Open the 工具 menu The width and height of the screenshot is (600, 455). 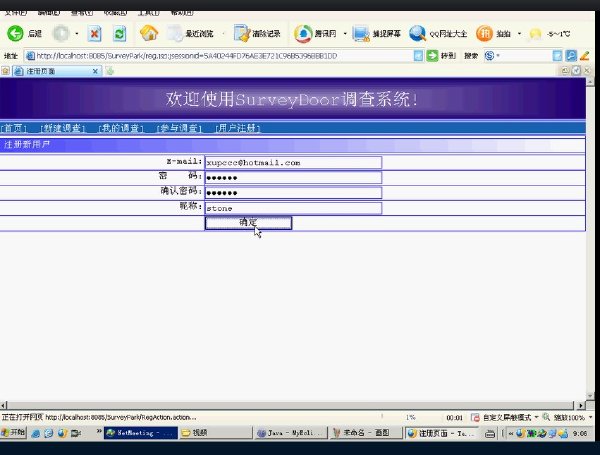tap(148, 13)
